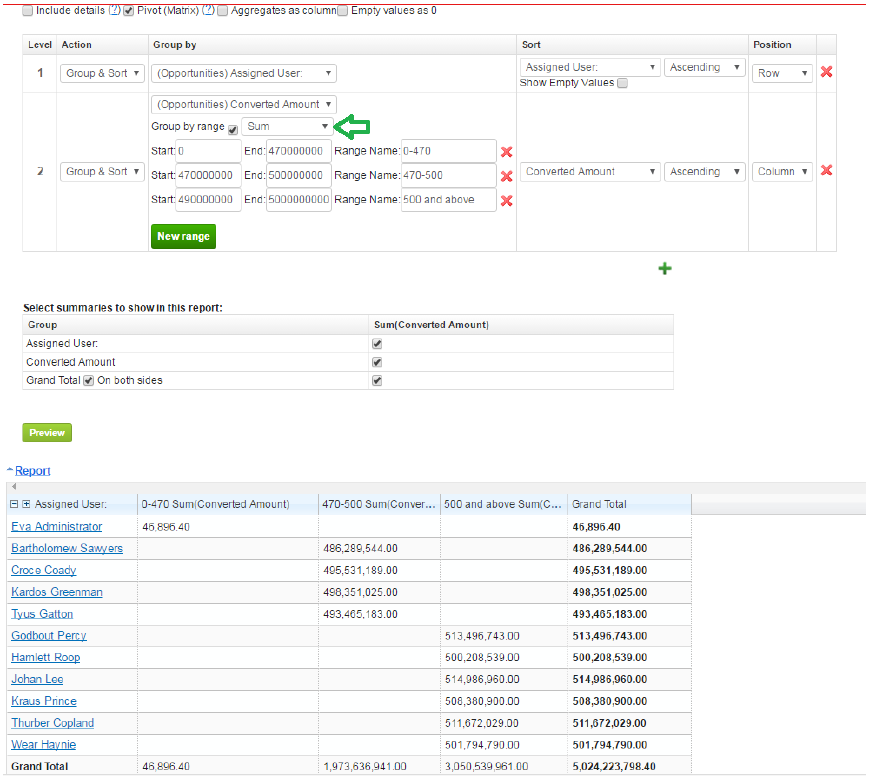Viewport: 875px width, 784px height.
Task: Add a new grouping level with green plus
Action: click(665, 269)
